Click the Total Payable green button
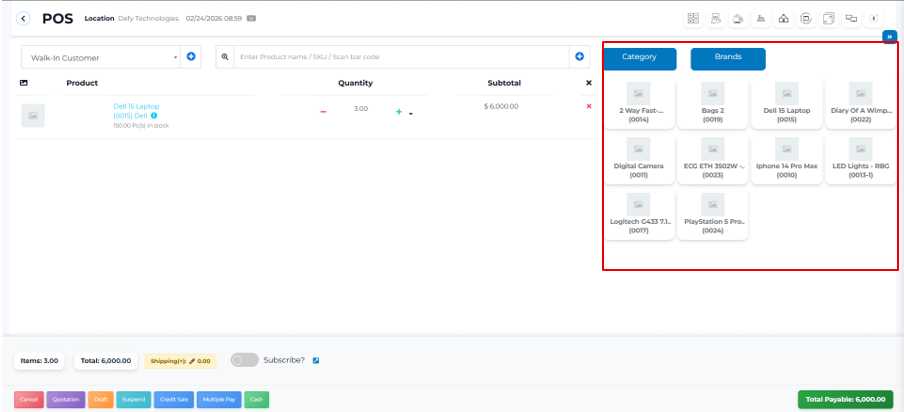The width and height of the screenshot is (904, 412). pyautogui.click(x=845, y=399)
